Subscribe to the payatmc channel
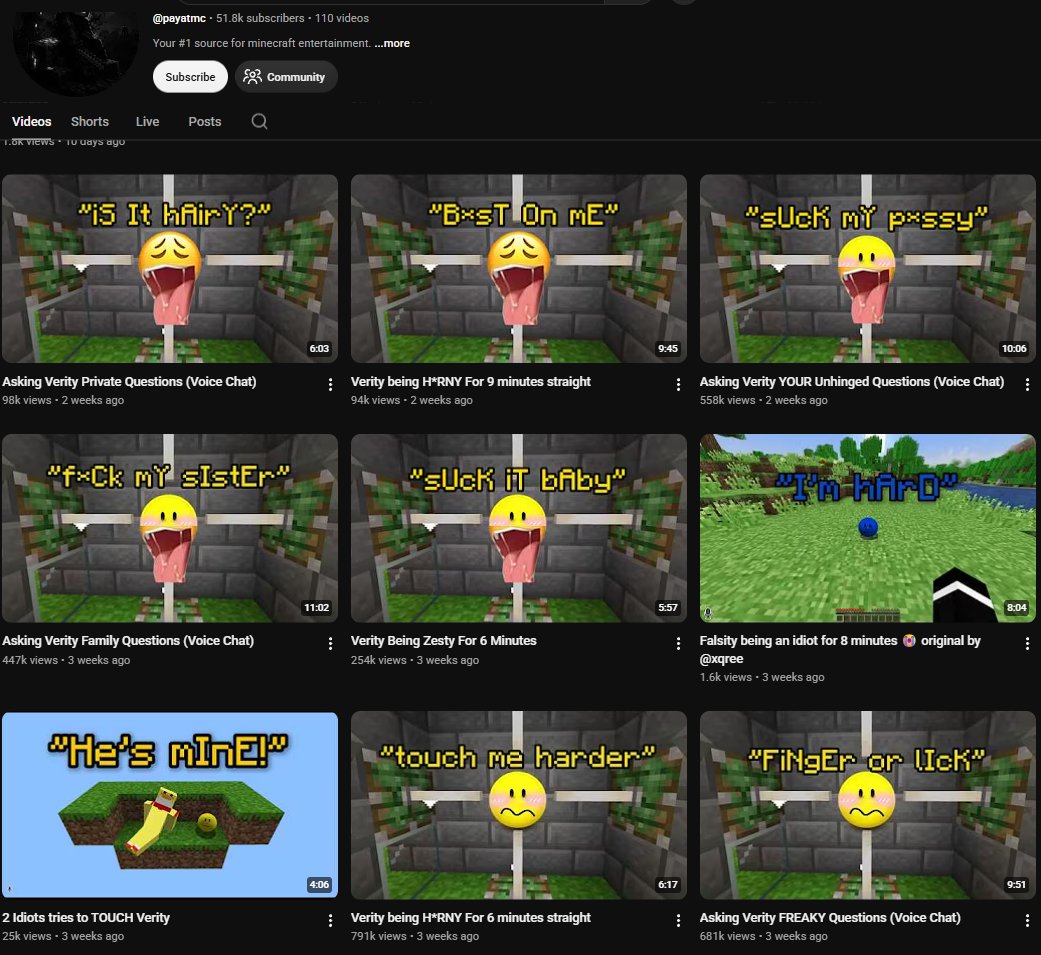The width and height of the screenshot is (1041, 955). coord(190,77)
